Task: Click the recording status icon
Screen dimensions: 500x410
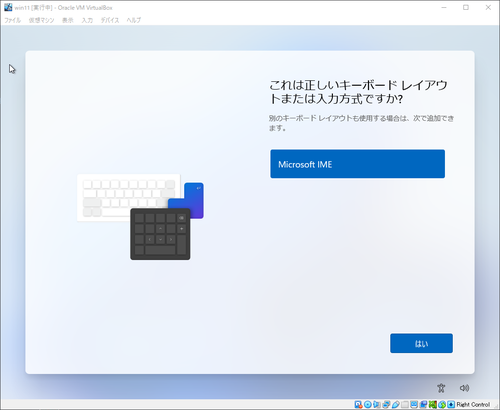Action: point(423,405)
